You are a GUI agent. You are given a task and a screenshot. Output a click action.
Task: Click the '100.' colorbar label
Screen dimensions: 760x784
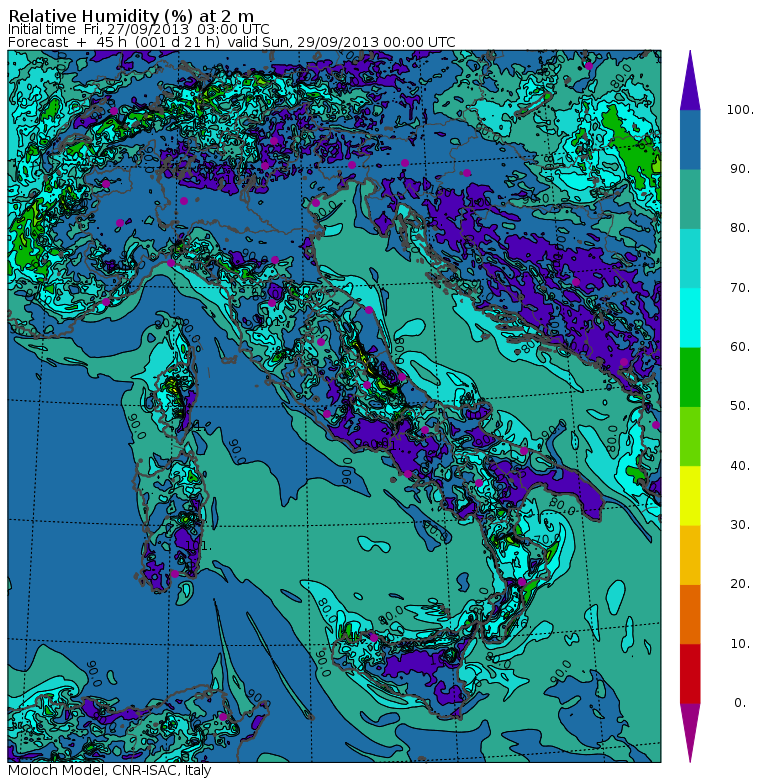[740, 110]
